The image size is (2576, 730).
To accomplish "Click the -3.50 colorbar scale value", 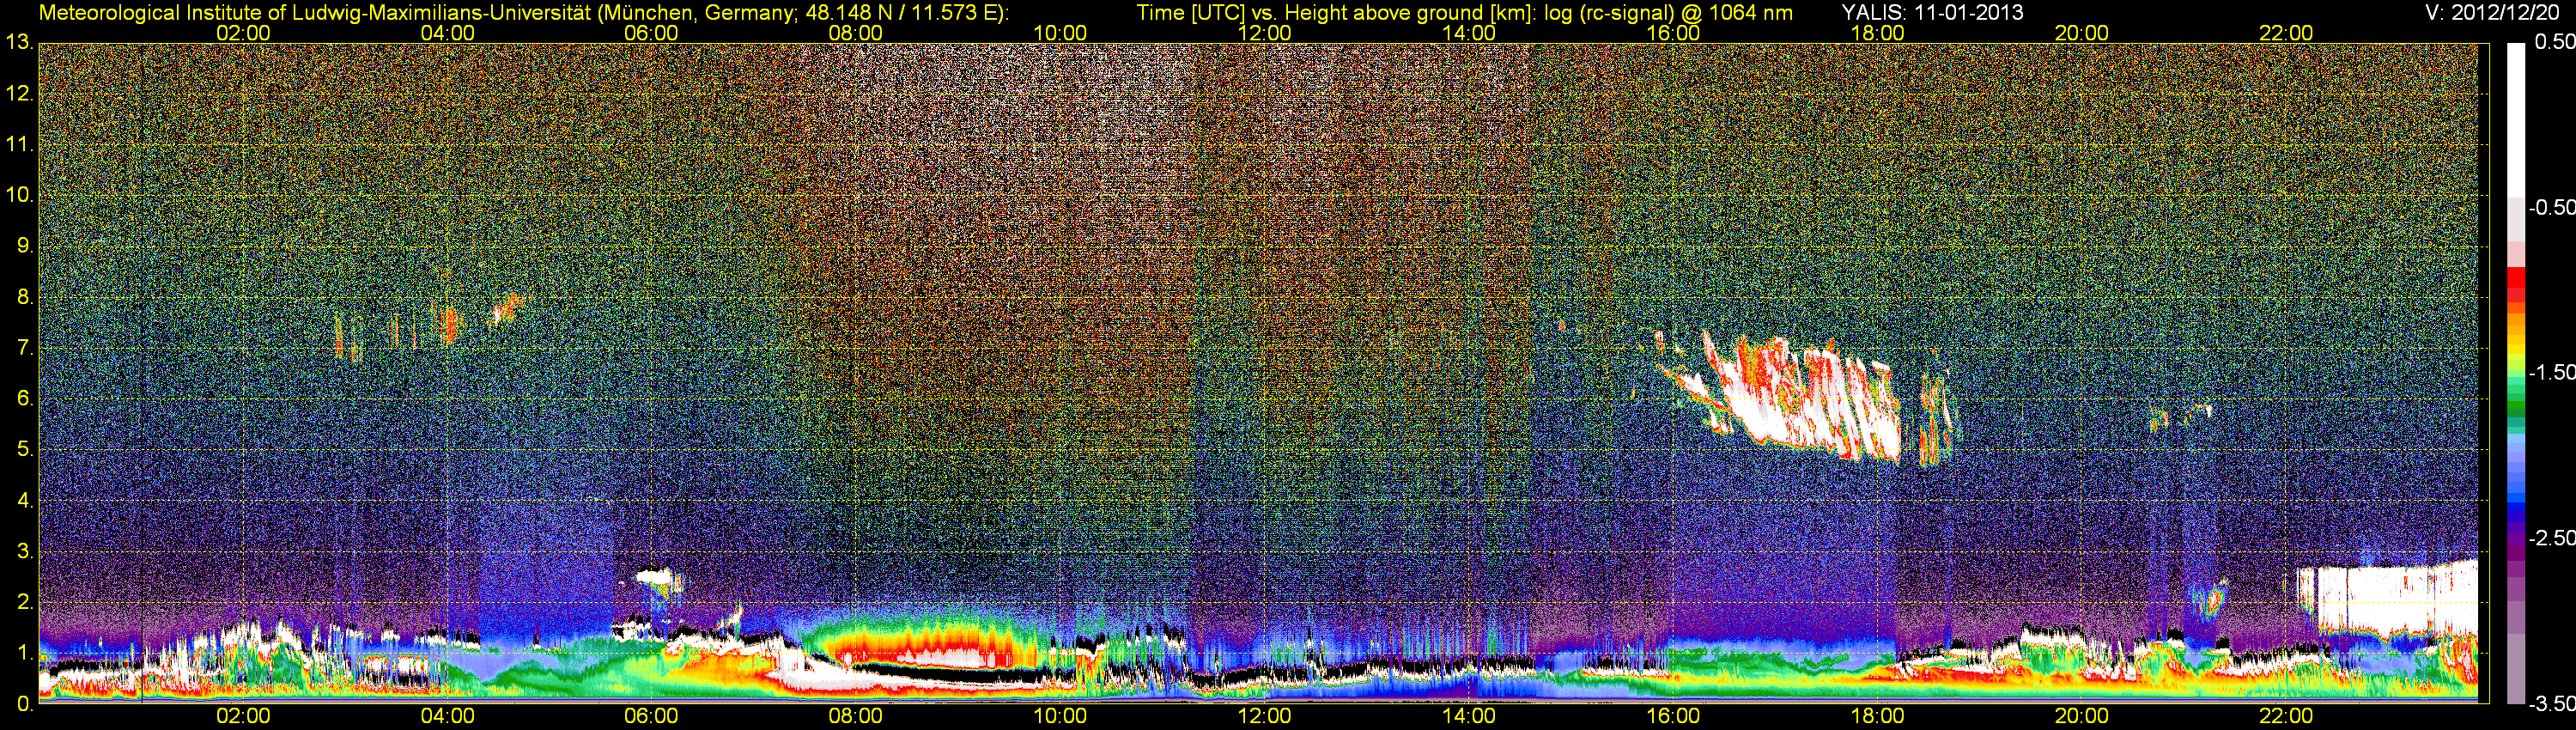I will (2552, 704).
